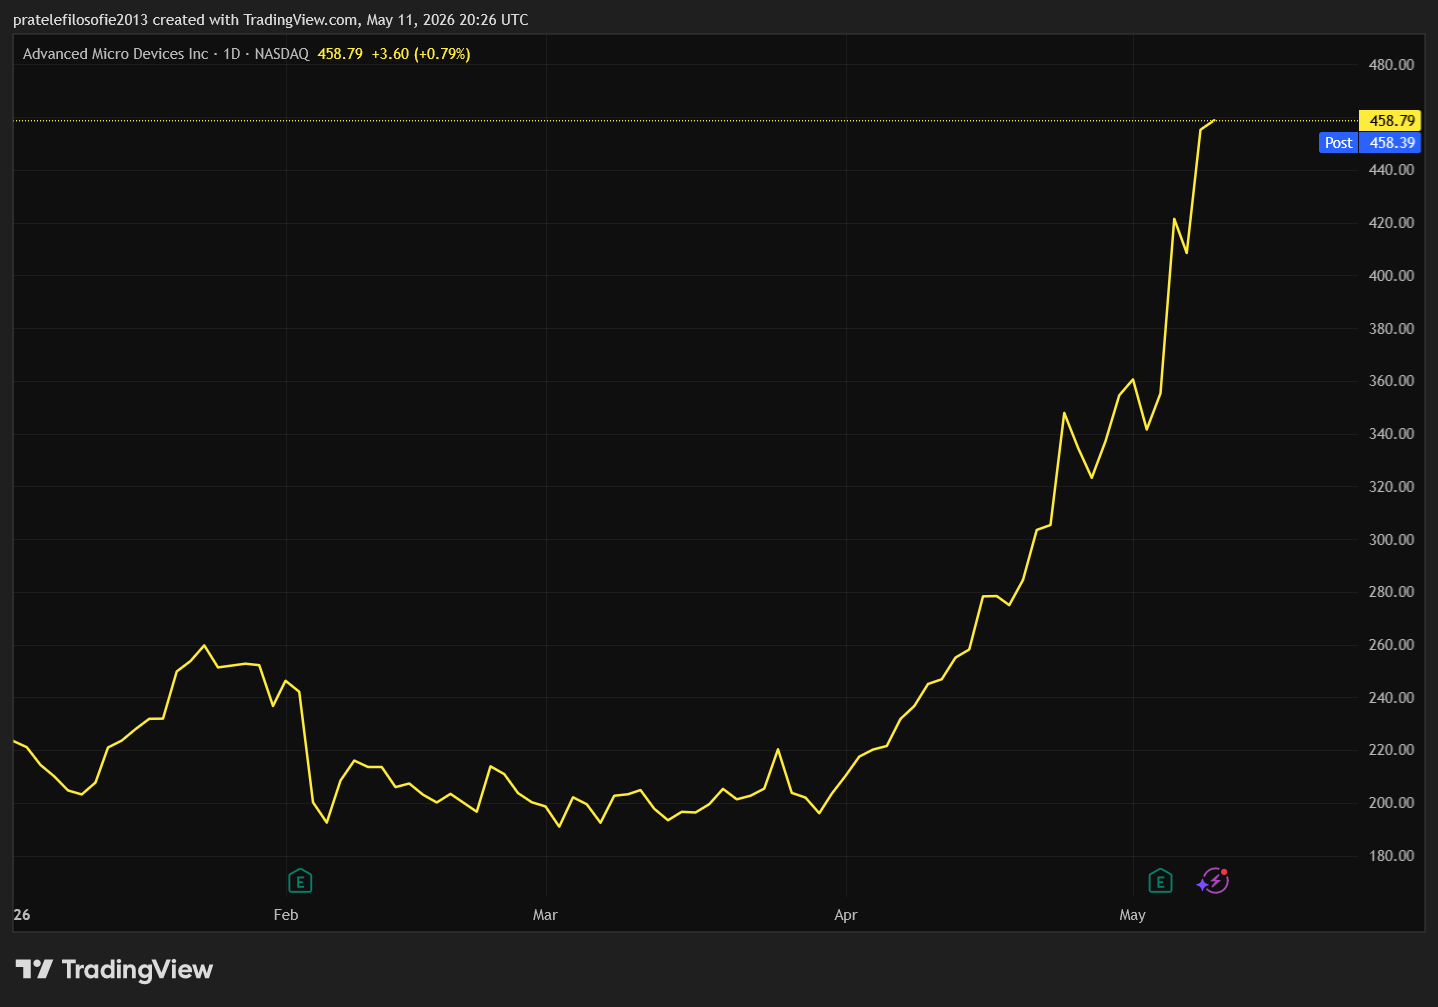1438x1007 pixels.
Task: Open the purple lightning event icon
Action: click(1213, 881)
